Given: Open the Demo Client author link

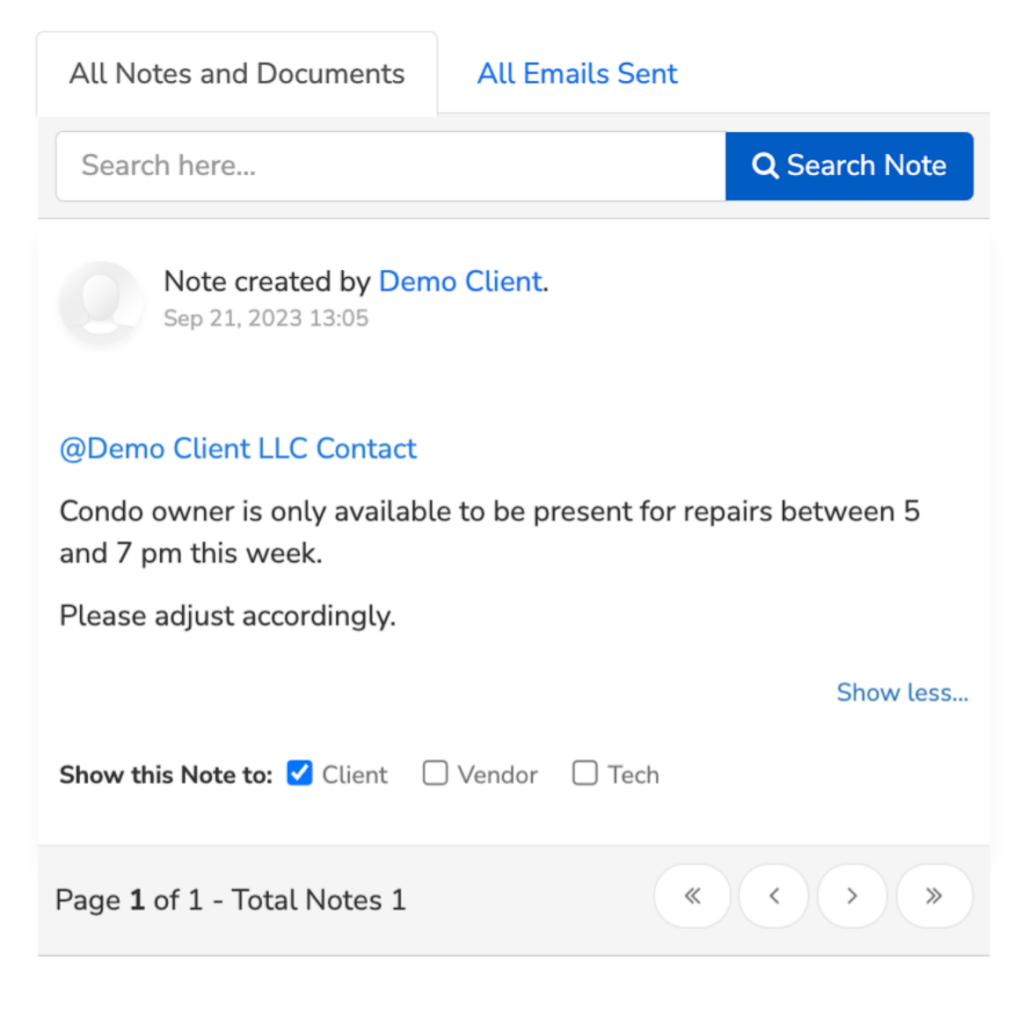Looking at the screenshot, I should click(x=460, y=282).
